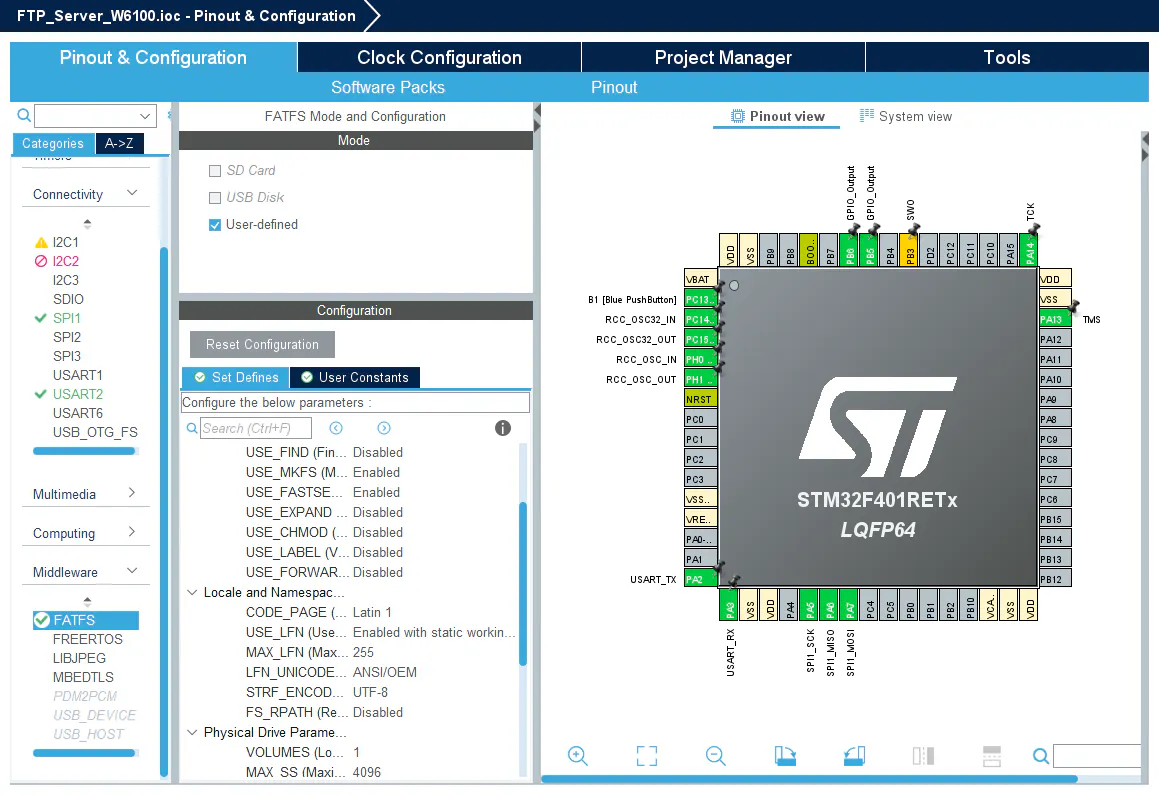Rotate the chip view counter-clockwise
The width and height of the screenshot is (1159, 795).
point(854,756)
